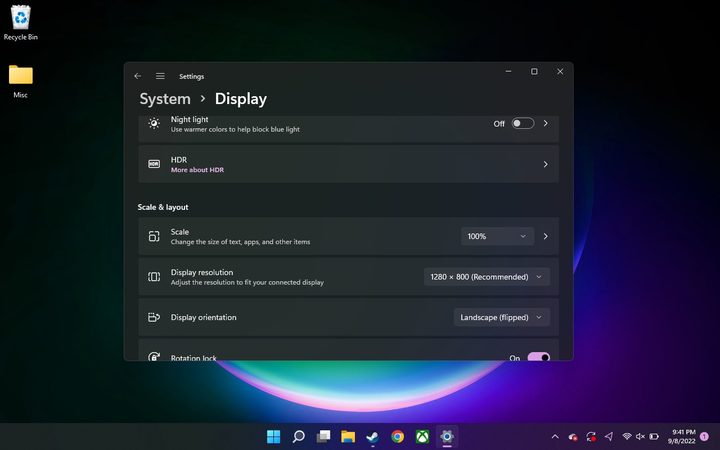Open Night light details chevron
720x450 pixels.
(x=546, y=123)
